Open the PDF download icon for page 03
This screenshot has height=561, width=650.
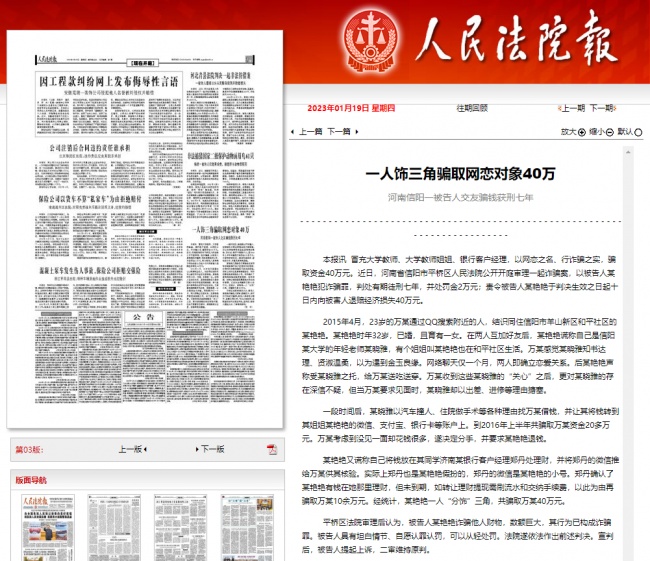point(272,449)
